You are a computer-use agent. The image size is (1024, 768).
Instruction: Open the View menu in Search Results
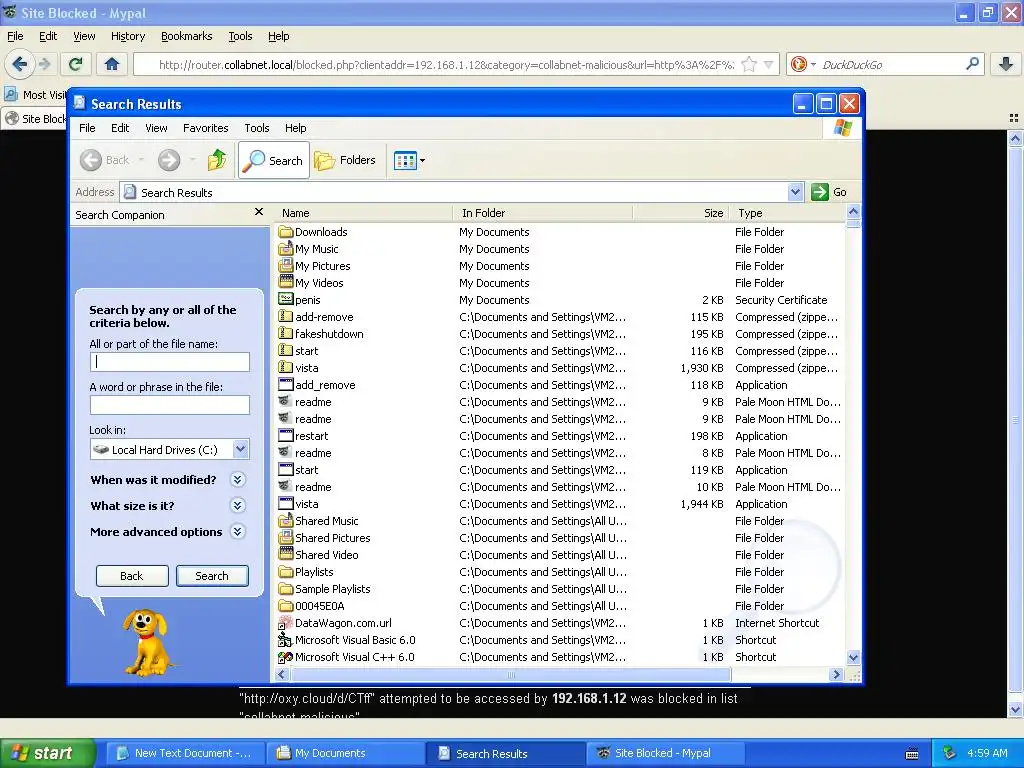tap(156, 128)
